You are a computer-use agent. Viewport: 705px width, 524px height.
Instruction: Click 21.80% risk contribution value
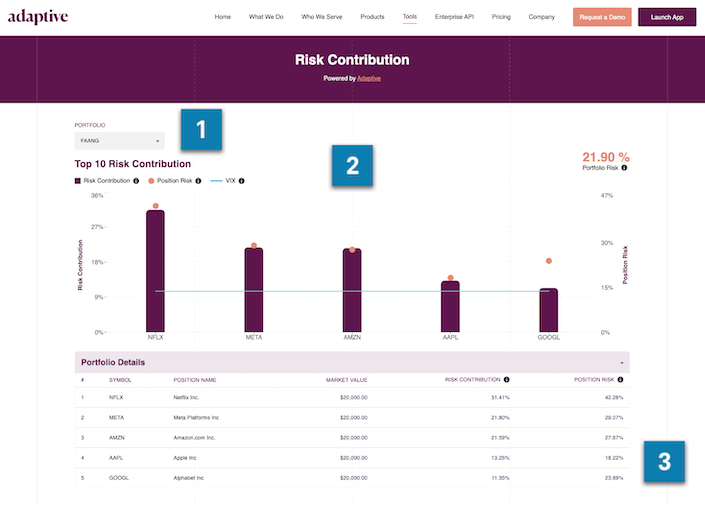tap(500, 418)
